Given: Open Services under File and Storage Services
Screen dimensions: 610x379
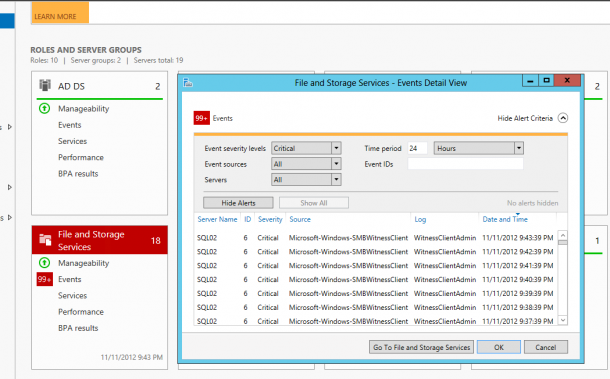Looking at the screenshot, I should 72,296.
